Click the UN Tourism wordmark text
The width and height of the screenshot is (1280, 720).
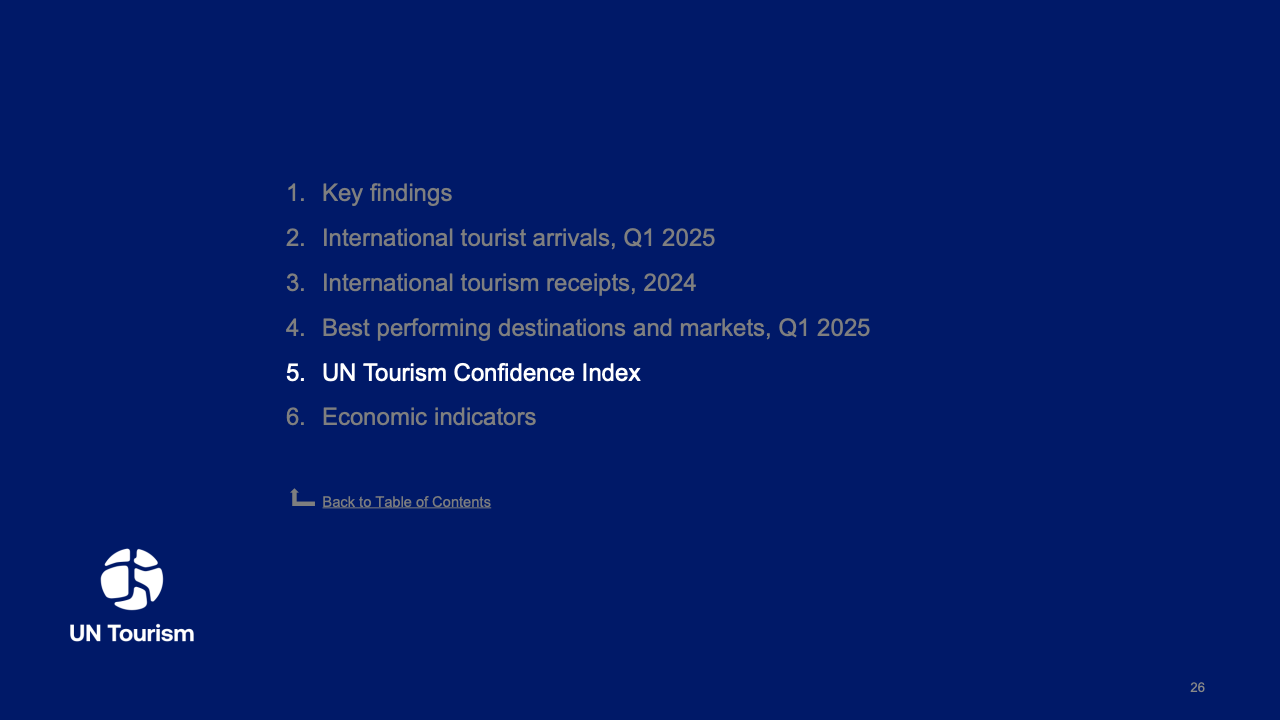coord(132,633)
